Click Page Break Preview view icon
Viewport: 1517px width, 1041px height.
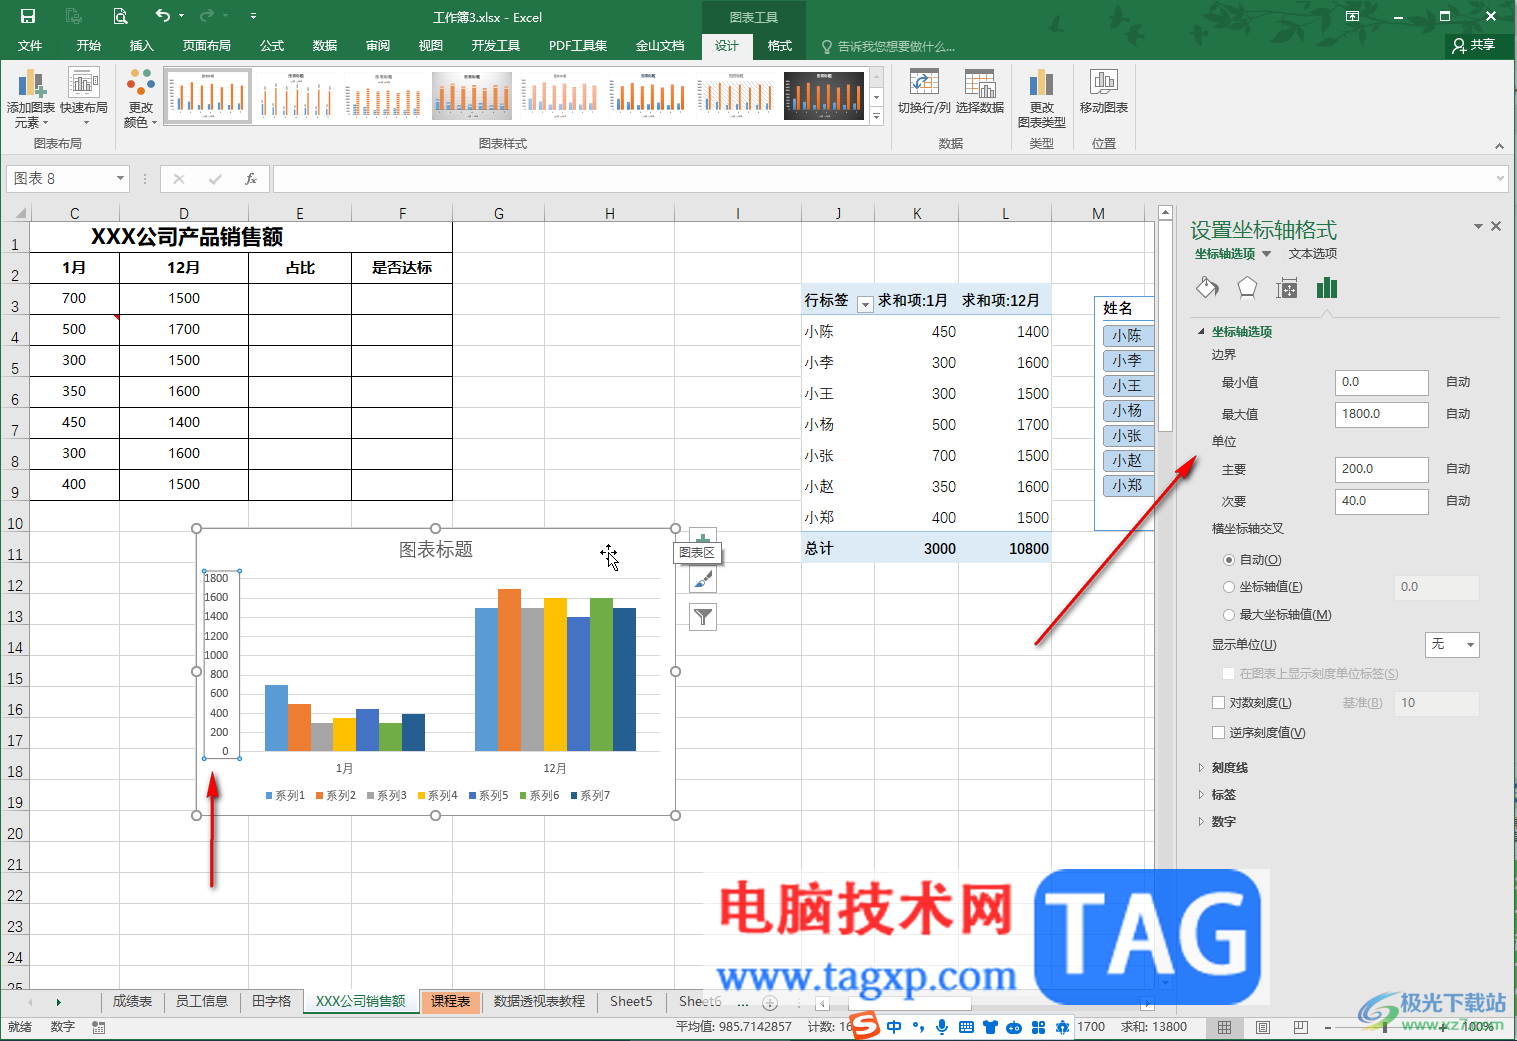[1300, 1027]
